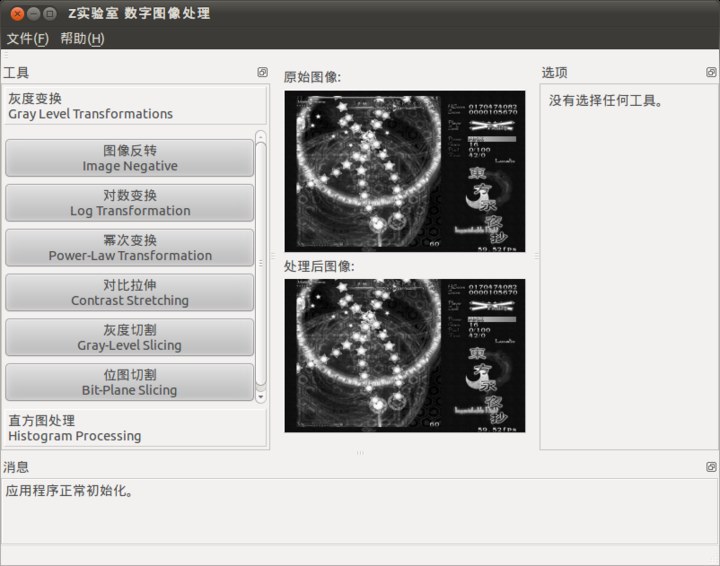
Task: Pick the Gray-Level Slicing tool
Action: (x=129, y=338)
